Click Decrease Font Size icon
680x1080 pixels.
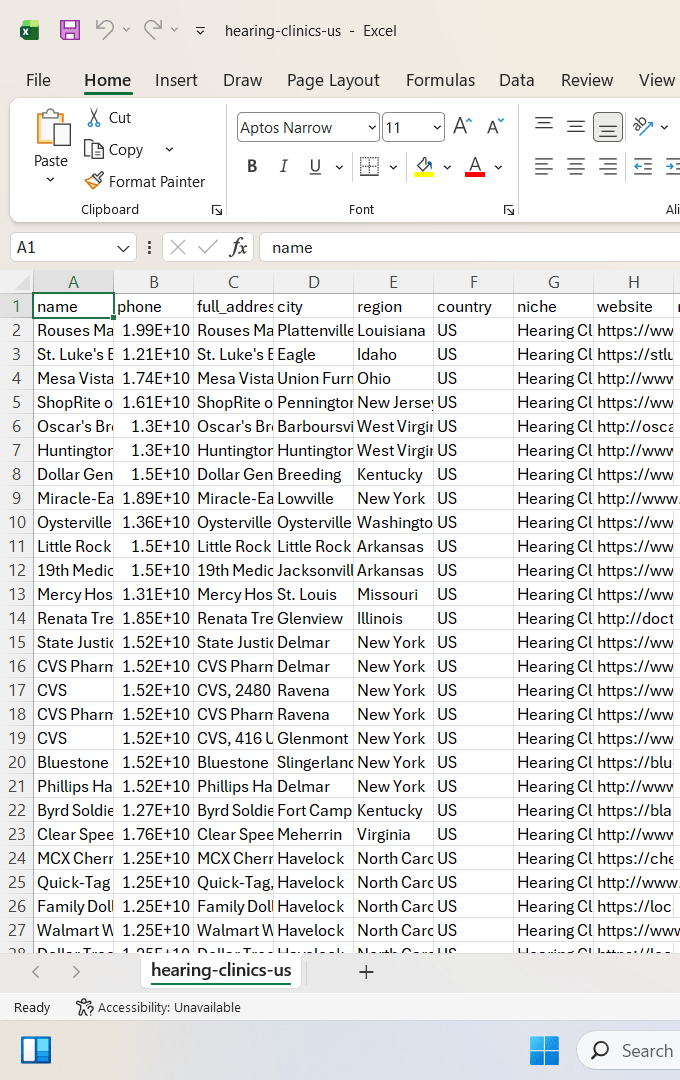(x=495, y=127)
